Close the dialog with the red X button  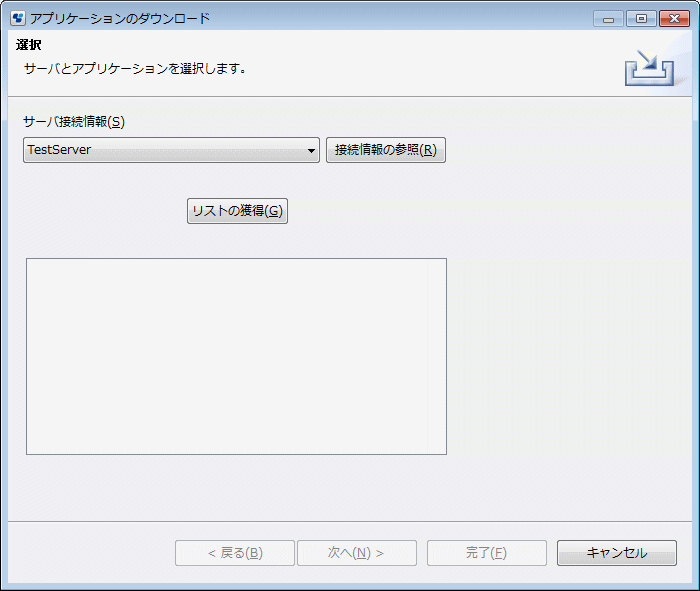674,18
